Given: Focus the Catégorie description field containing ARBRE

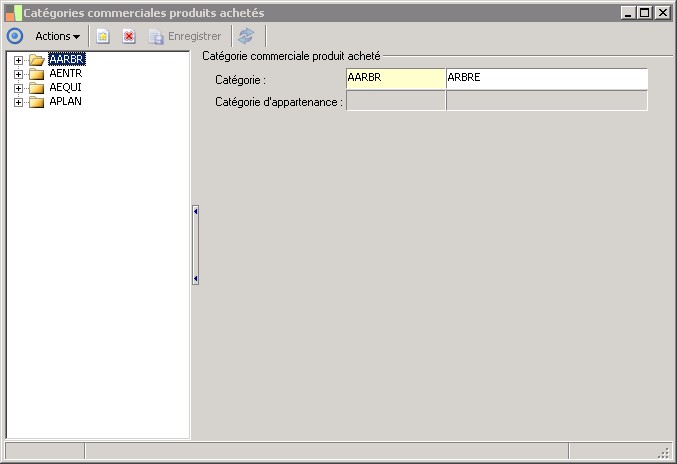Looking at the screenshot, I should pos(547,79).
